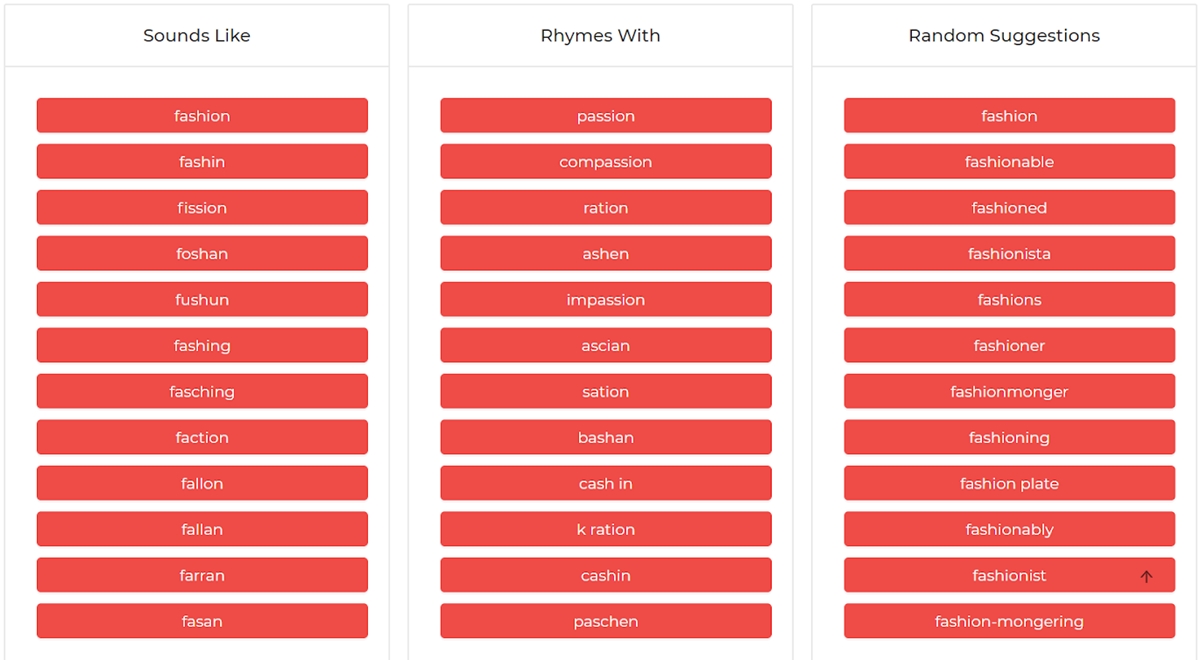Click the 'fashionable' suggestion button
This screenshot has width=1200, height=660.
[x=1009, y=162]
